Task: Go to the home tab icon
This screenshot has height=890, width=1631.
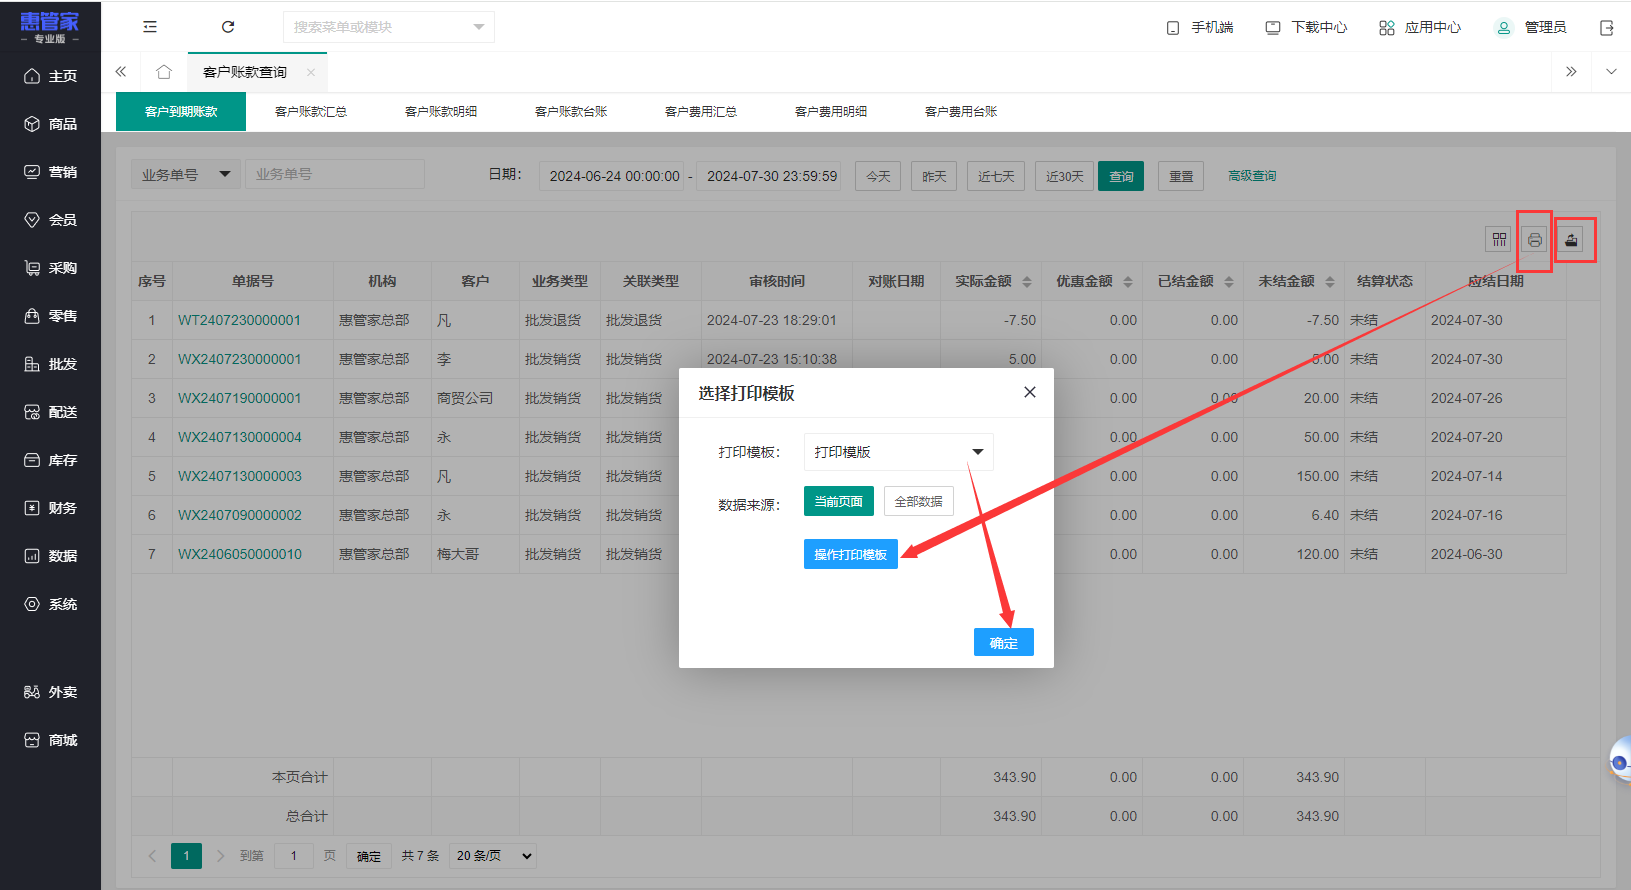Action: coord(164,72)
